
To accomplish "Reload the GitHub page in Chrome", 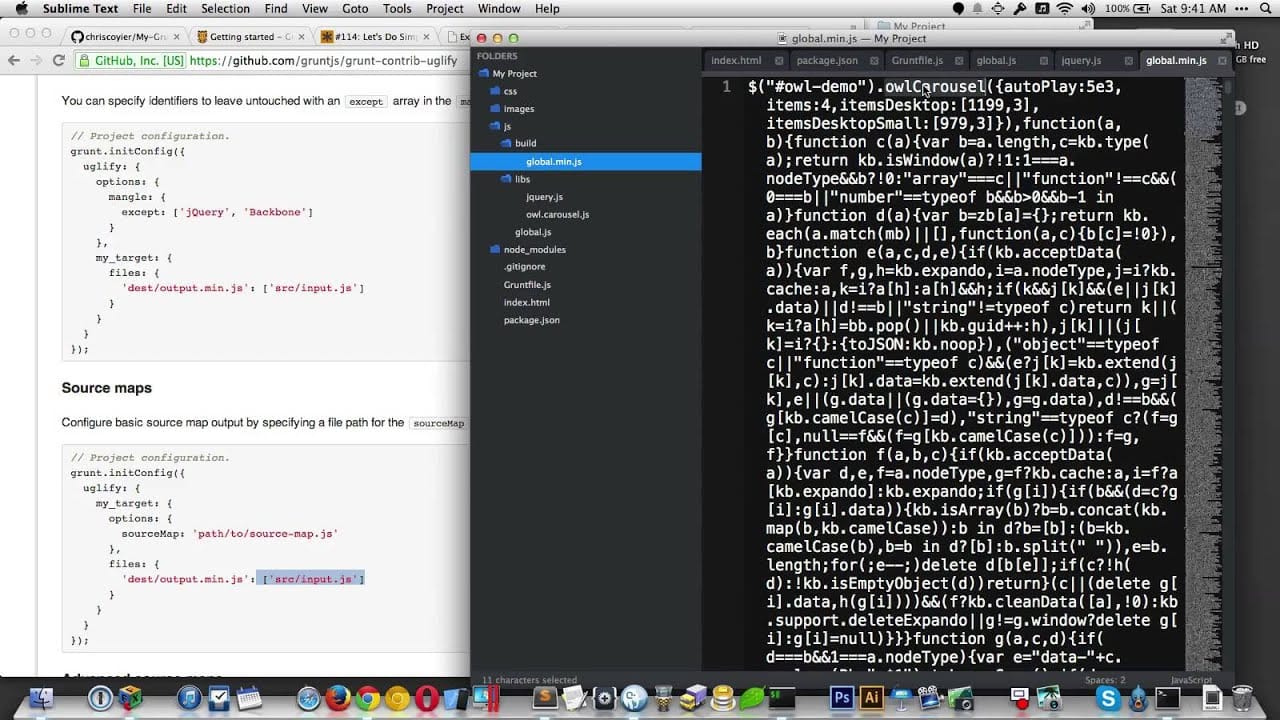I will 59,60.
